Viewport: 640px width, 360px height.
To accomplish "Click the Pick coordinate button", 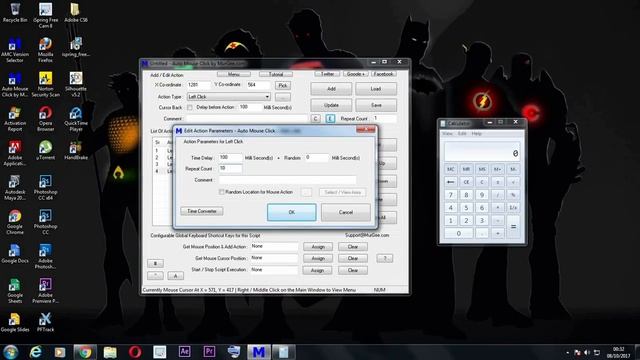I will [x=283, y=85].
